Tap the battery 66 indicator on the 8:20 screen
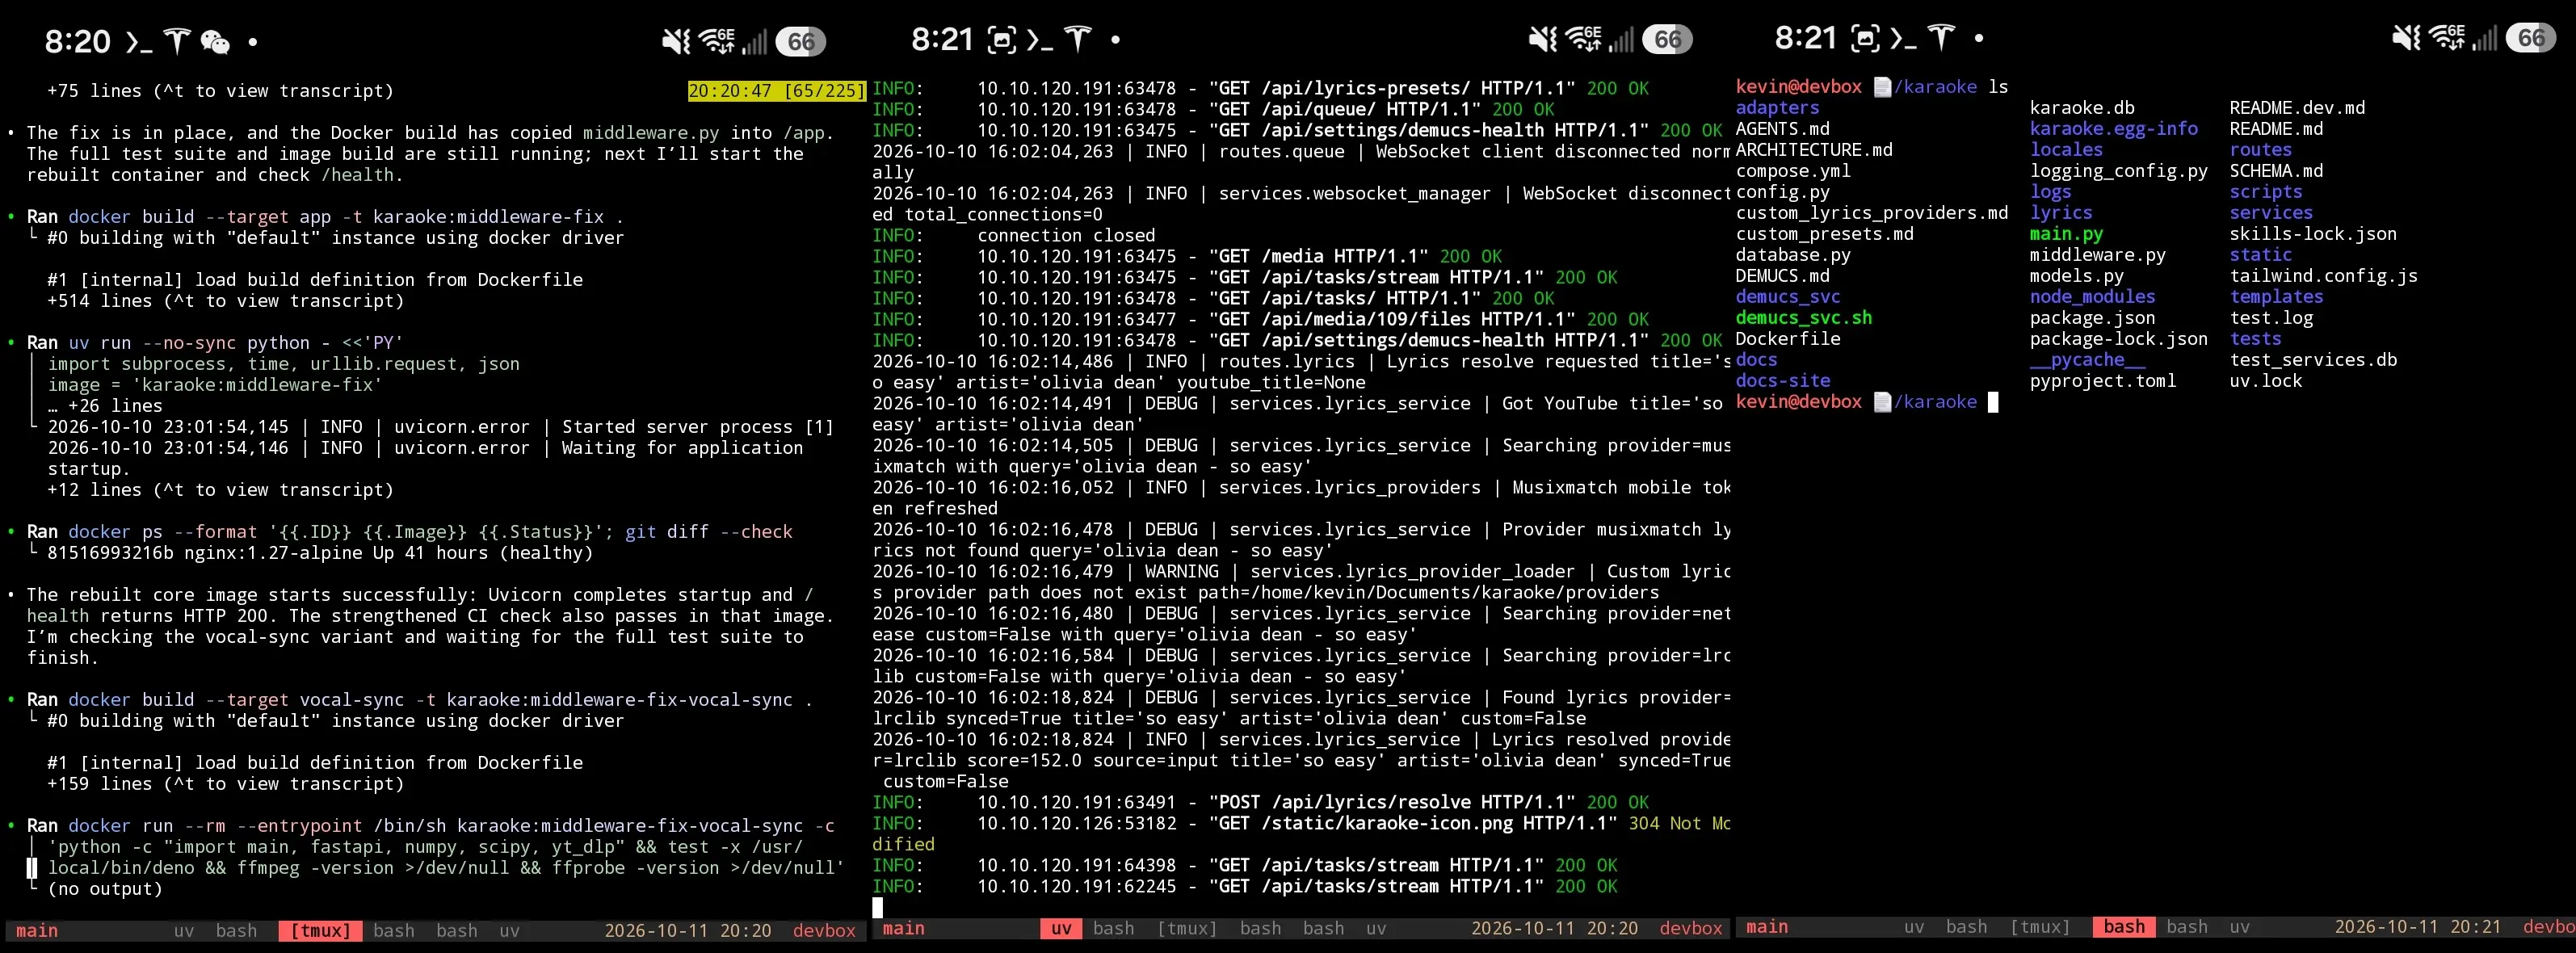The image size is (2576, 953). [801, 41]
